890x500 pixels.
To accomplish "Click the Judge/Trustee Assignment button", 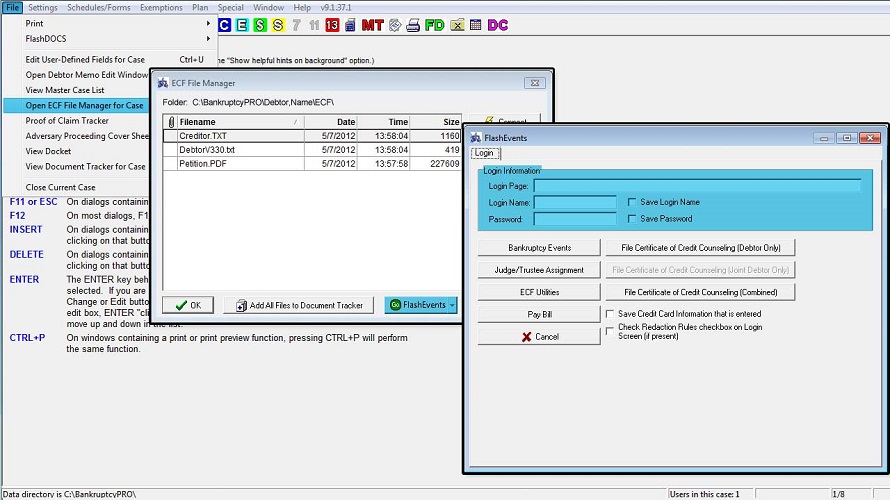I will [539, 270].
